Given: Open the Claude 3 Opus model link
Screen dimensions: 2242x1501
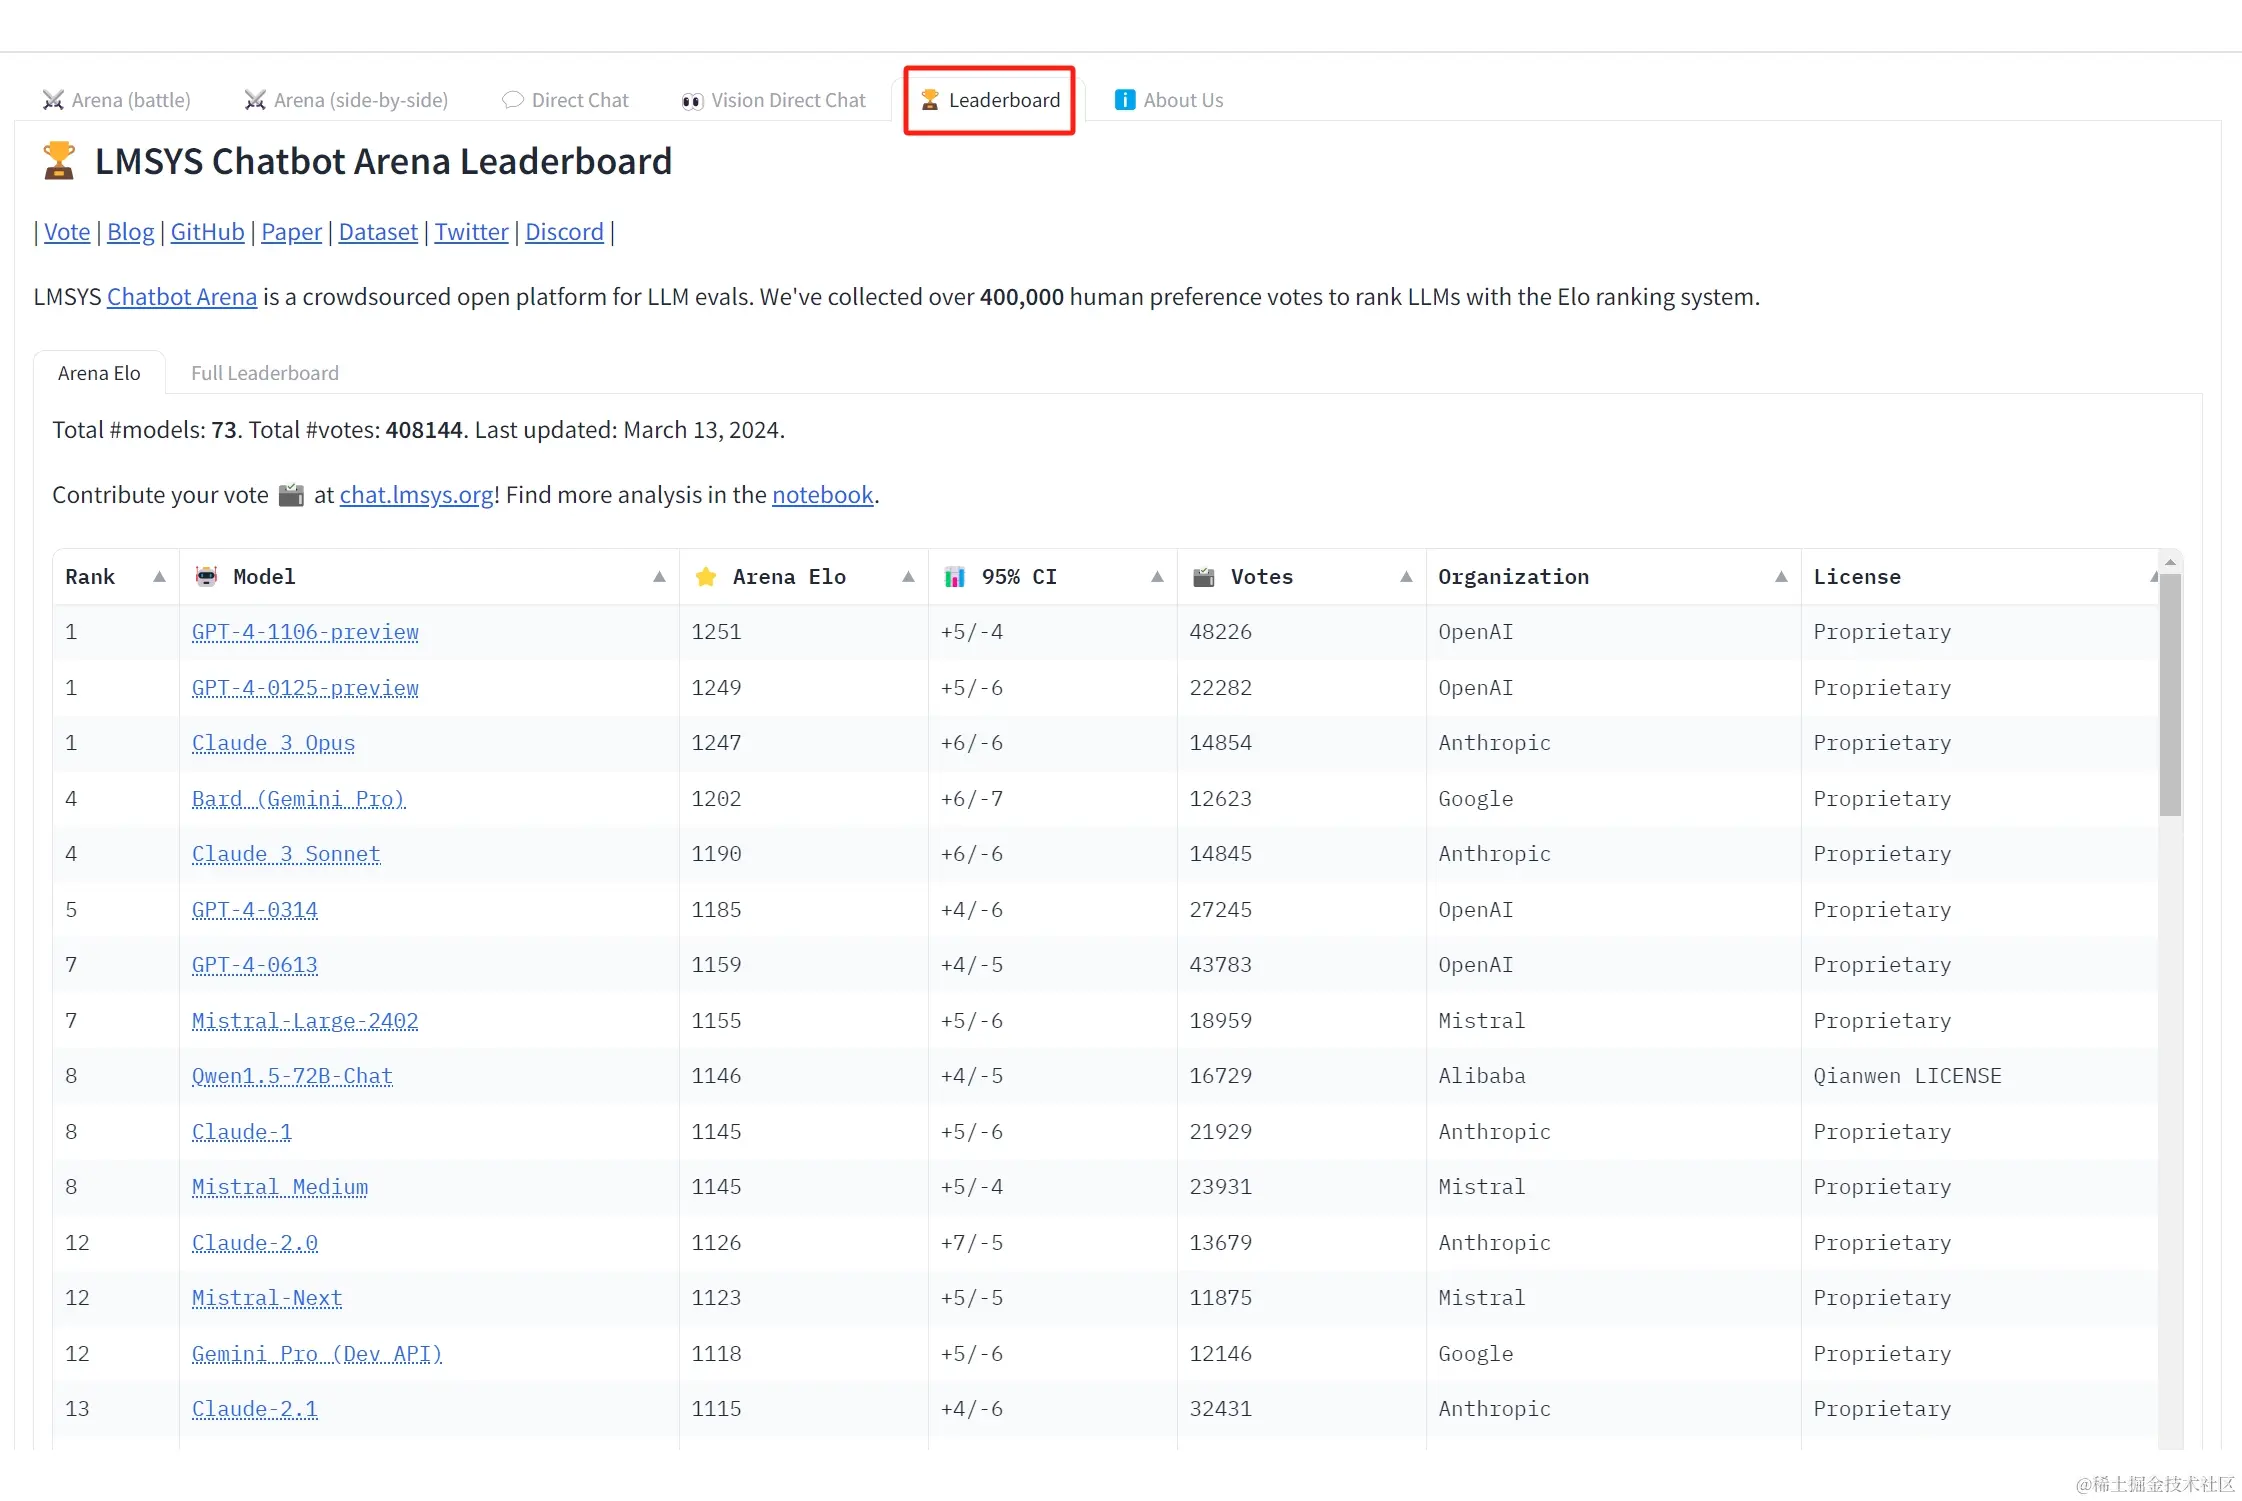Looking at the screenshot, I should [x=273, y=743].
